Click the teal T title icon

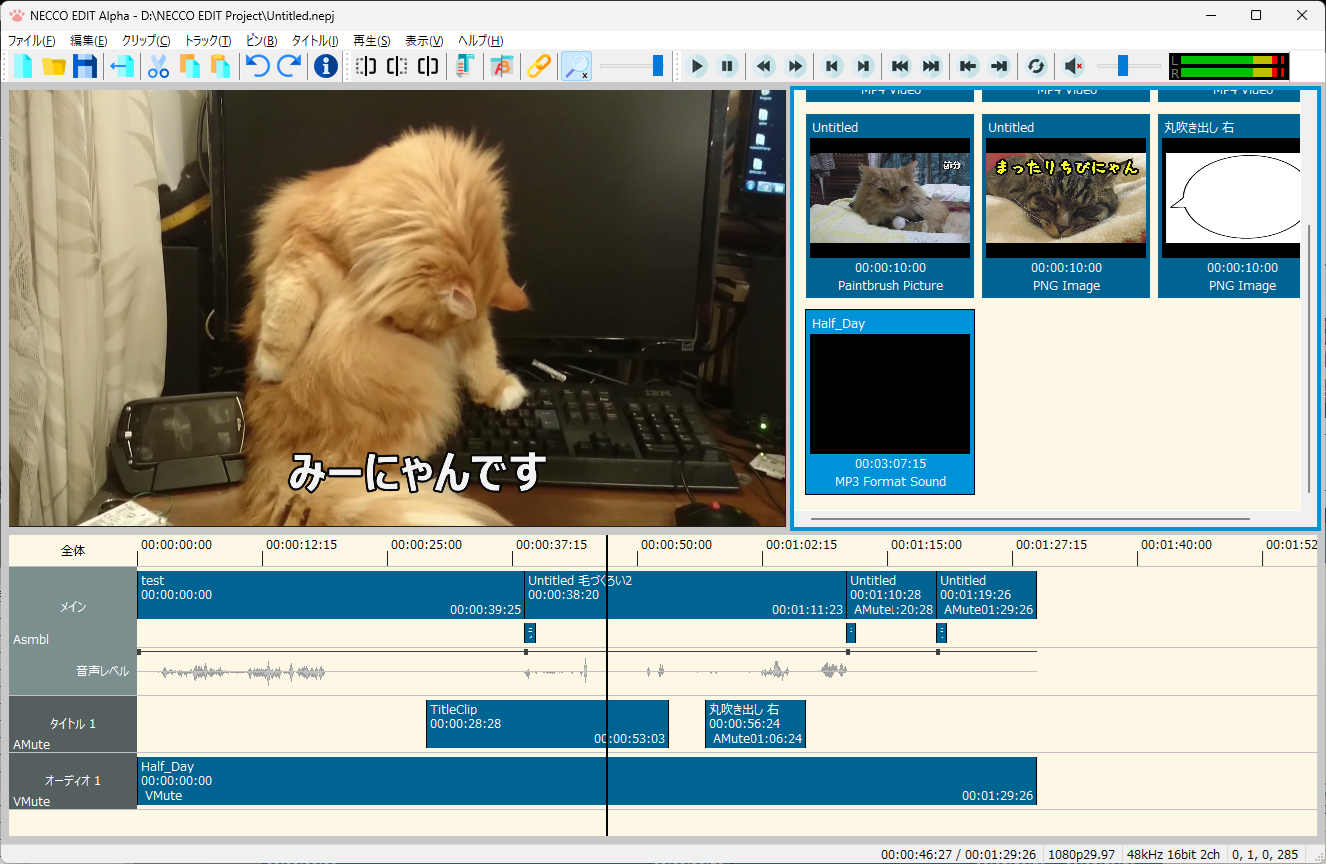coord(464,66)
